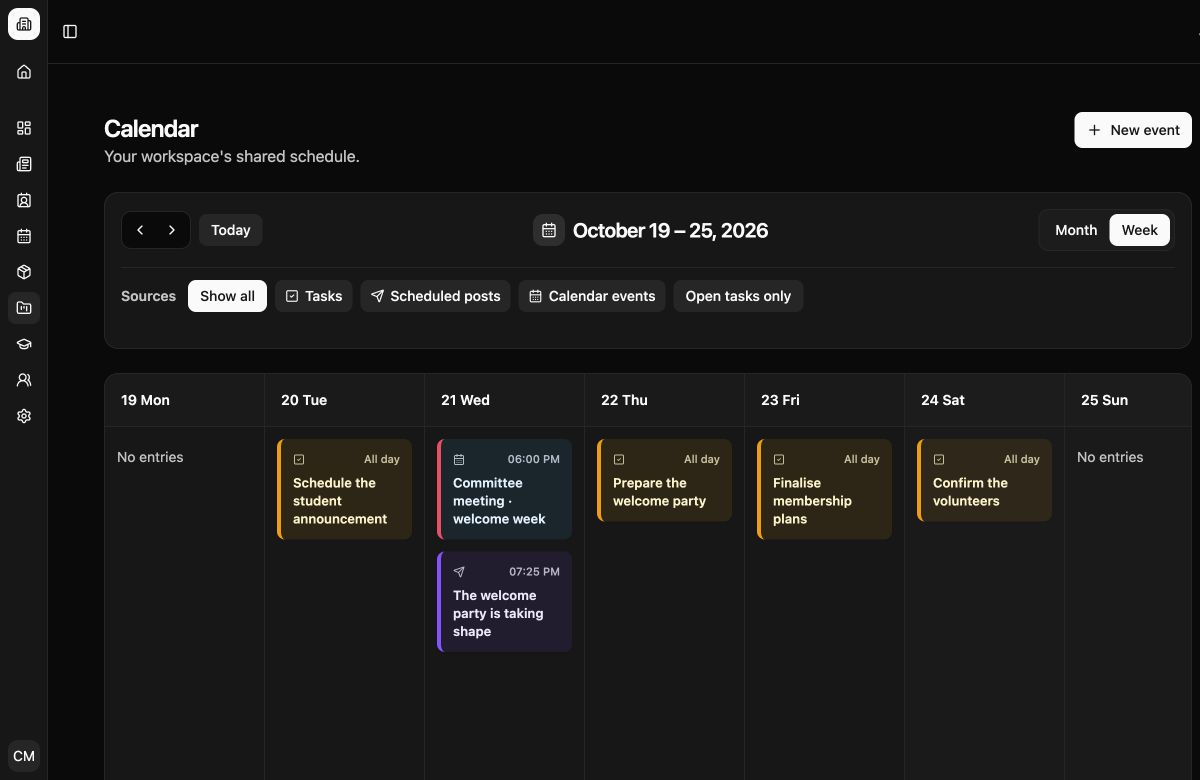Switch to Week view
Viewport: 1200px width, 780px height.
tap(1139, 230)
